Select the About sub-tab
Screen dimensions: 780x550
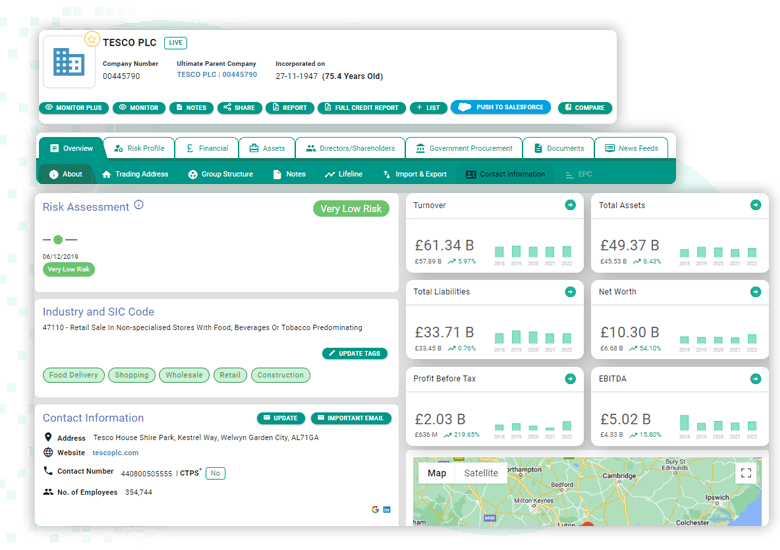tap(66, 174)
